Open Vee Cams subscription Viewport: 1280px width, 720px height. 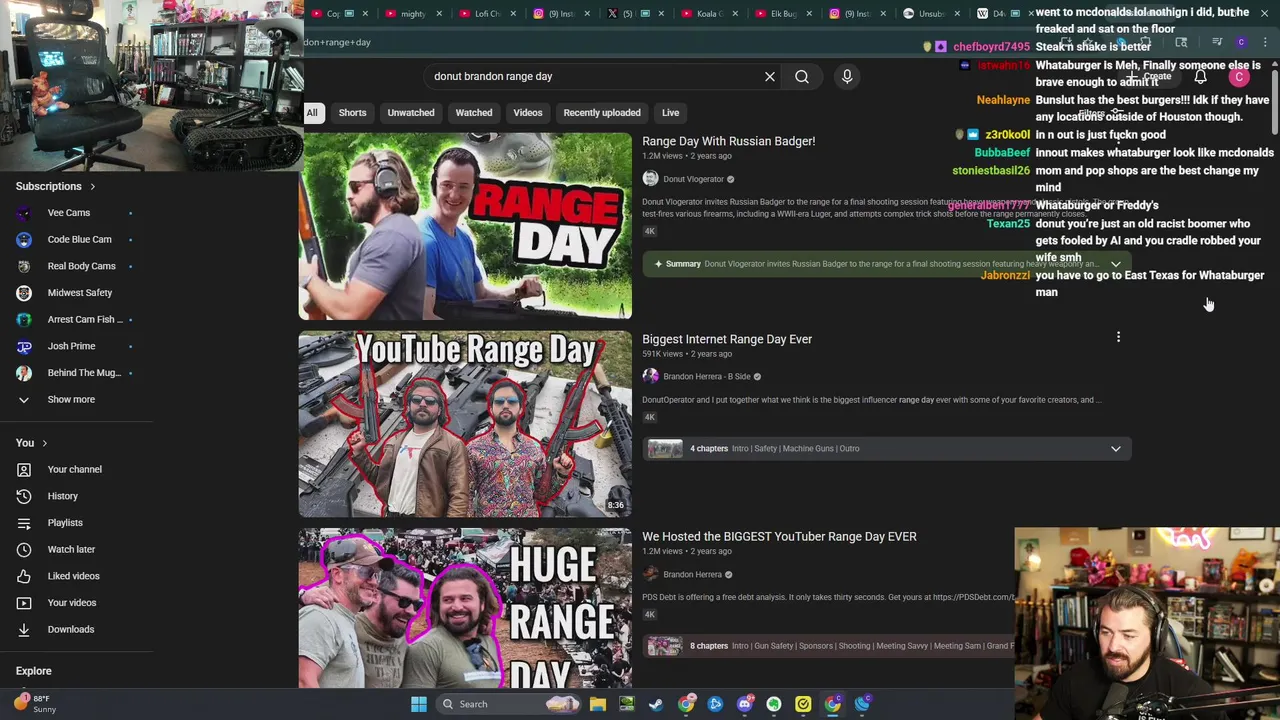tap(70, 213)
